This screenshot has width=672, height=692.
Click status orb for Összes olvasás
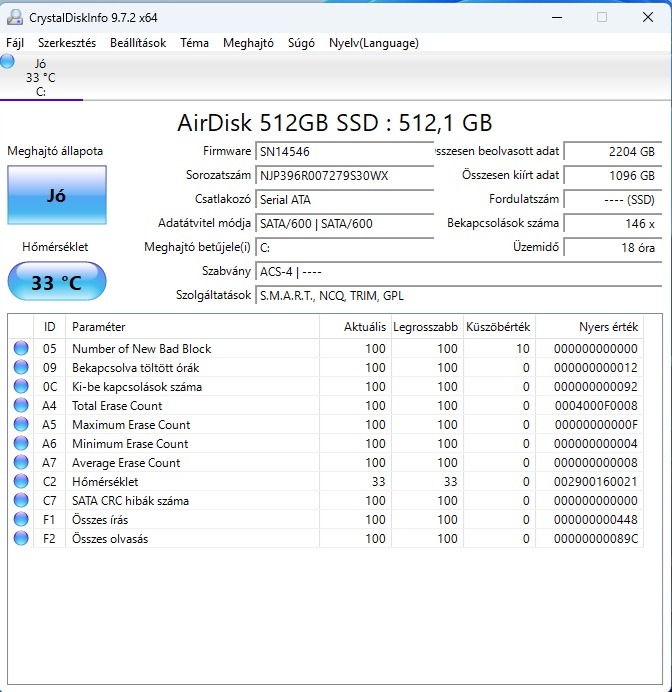pyautogui.click(x=21, y=538)
